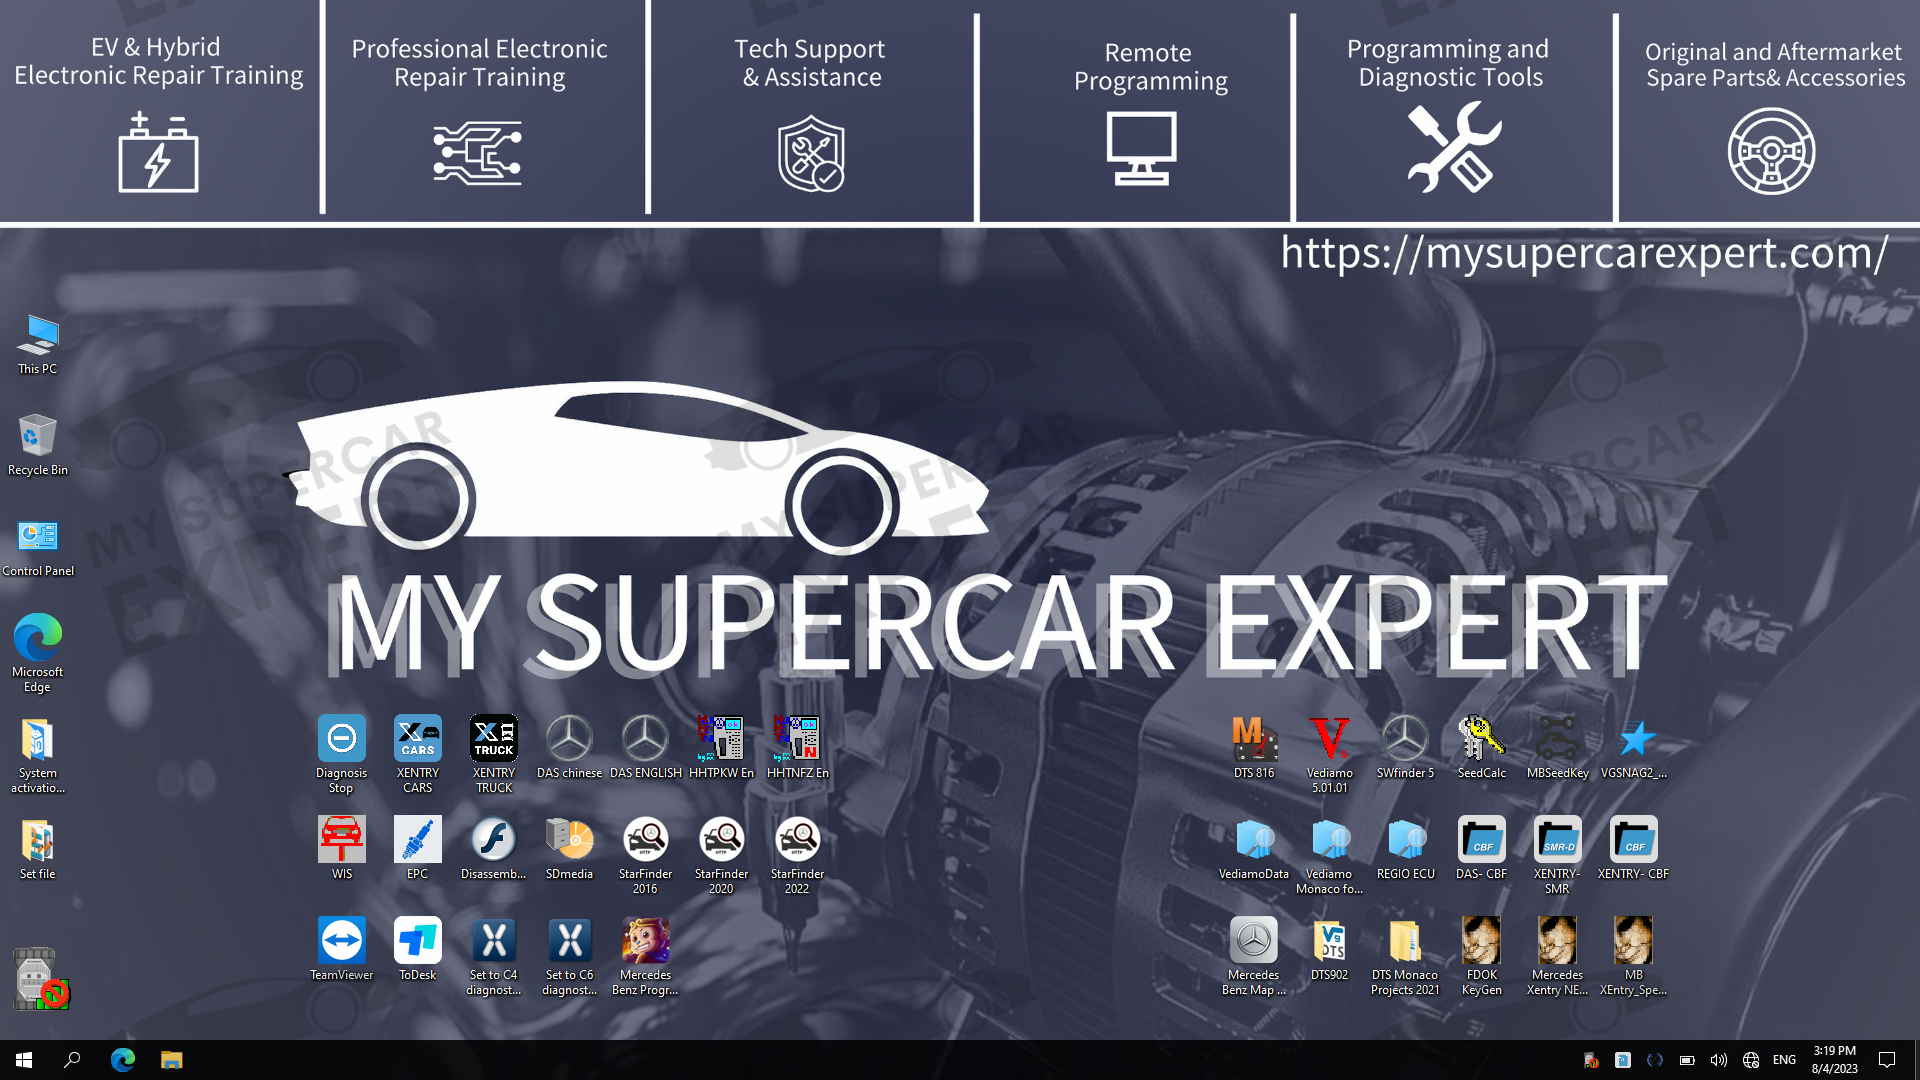Launch StarFinder 2022 shortcut
Screen dimensions: 1920x1080
(x=797, y=841)
